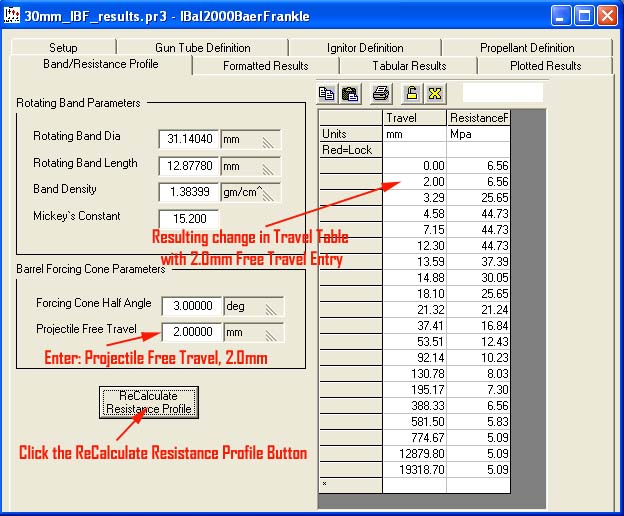The width and height of the screenshot is (624, 516).
Task: Open the Gun Tube Definition tab
Action: click(x=202, y=48)
